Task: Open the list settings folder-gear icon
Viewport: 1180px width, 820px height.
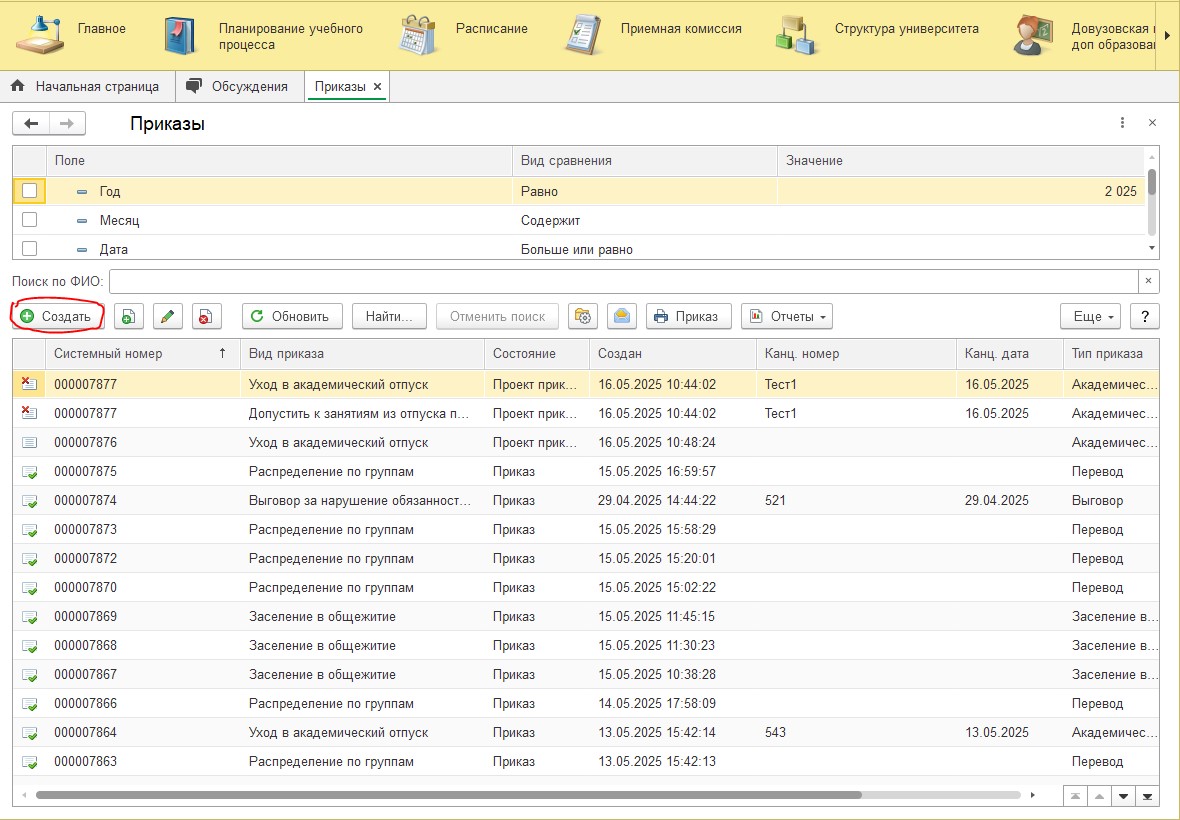Action: click(582, 317)
